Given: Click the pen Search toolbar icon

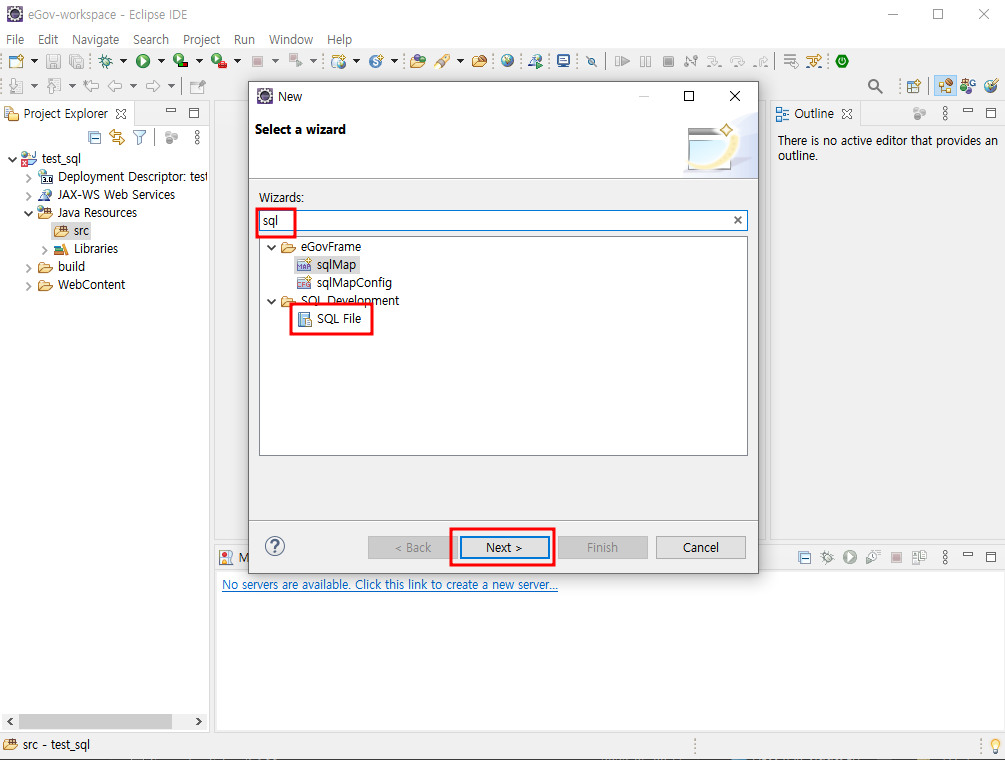Looking at the screenshot, I should (x=442, y=62).
